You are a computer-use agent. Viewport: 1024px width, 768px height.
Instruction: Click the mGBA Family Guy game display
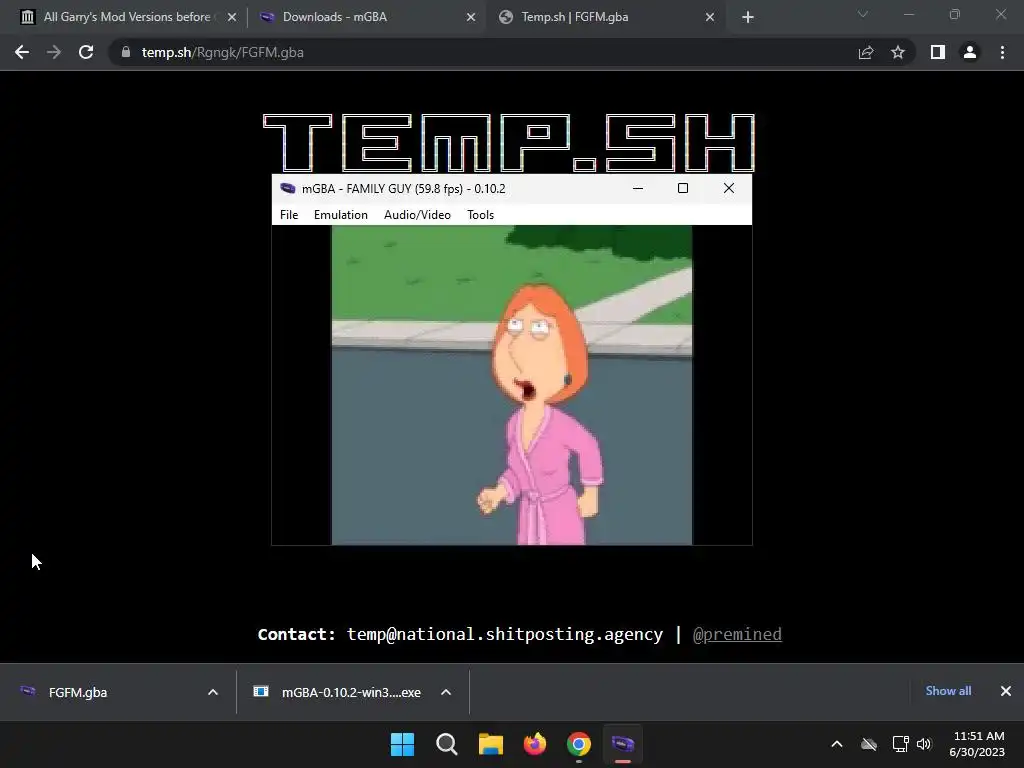coord(512,385)
